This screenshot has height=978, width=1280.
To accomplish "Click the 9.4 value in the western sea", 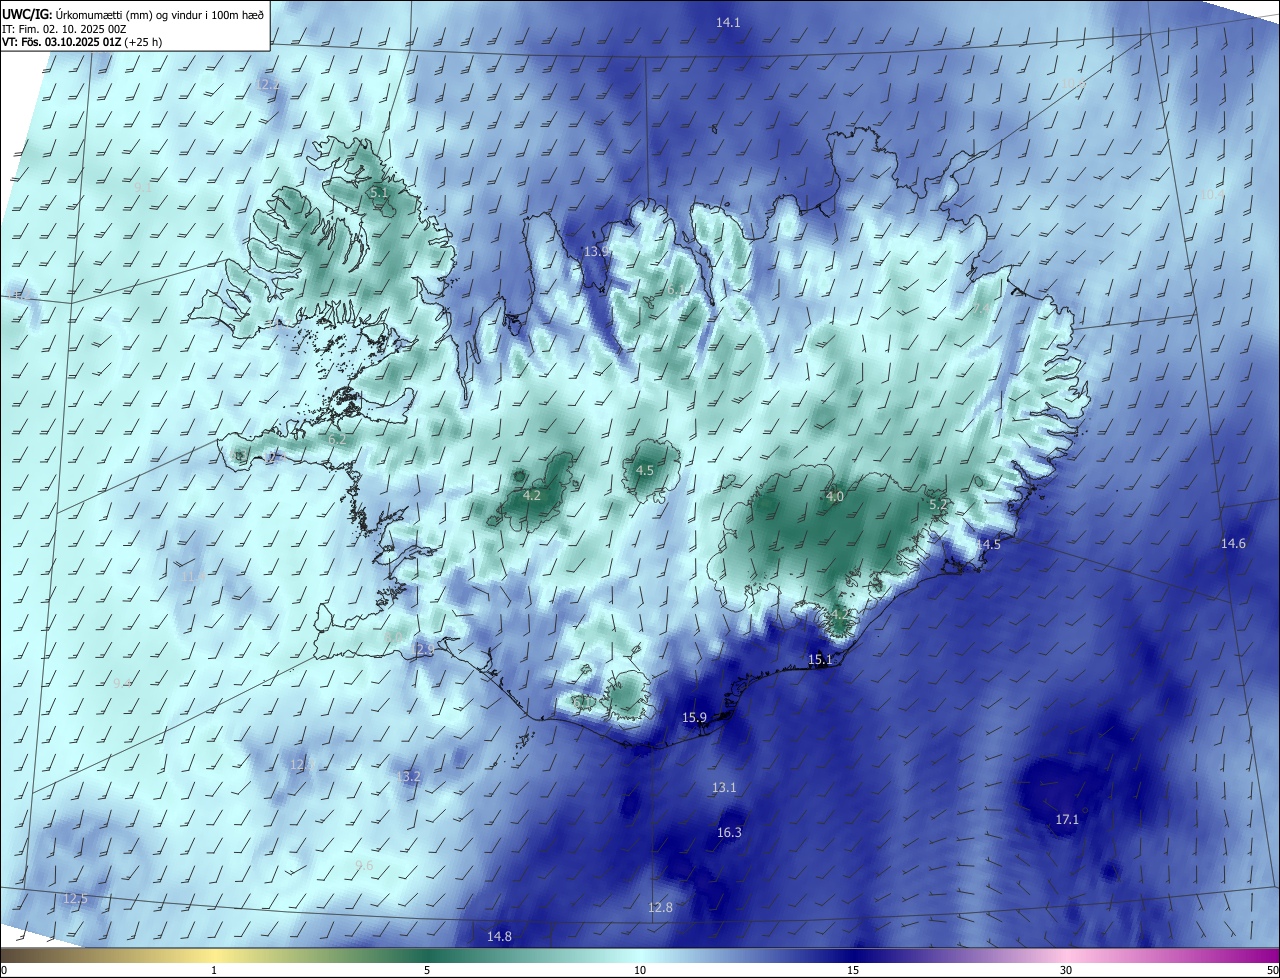I will [122, 683].
